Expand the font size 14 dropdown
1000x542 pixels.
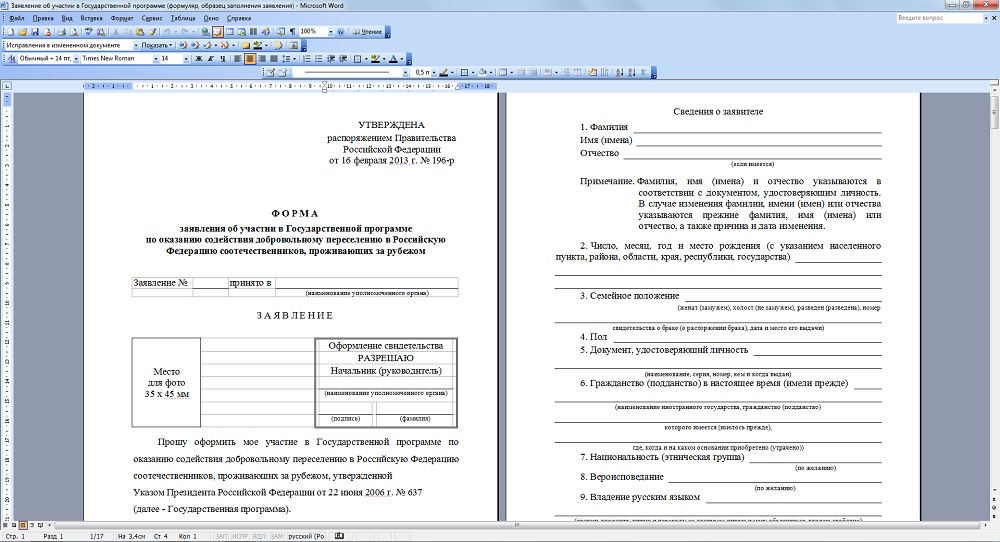[x=185, y=59]
